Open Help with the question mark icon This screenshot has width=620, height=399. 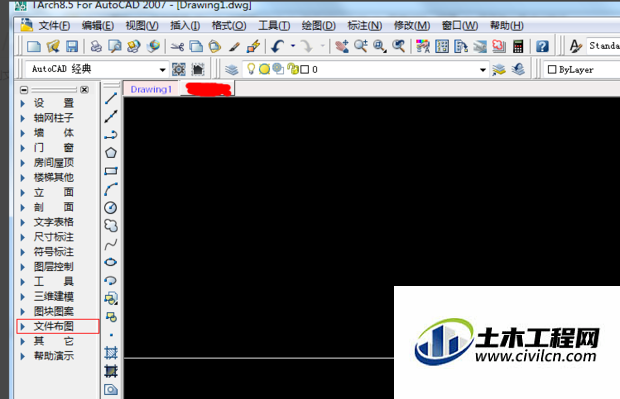[542, 46]
